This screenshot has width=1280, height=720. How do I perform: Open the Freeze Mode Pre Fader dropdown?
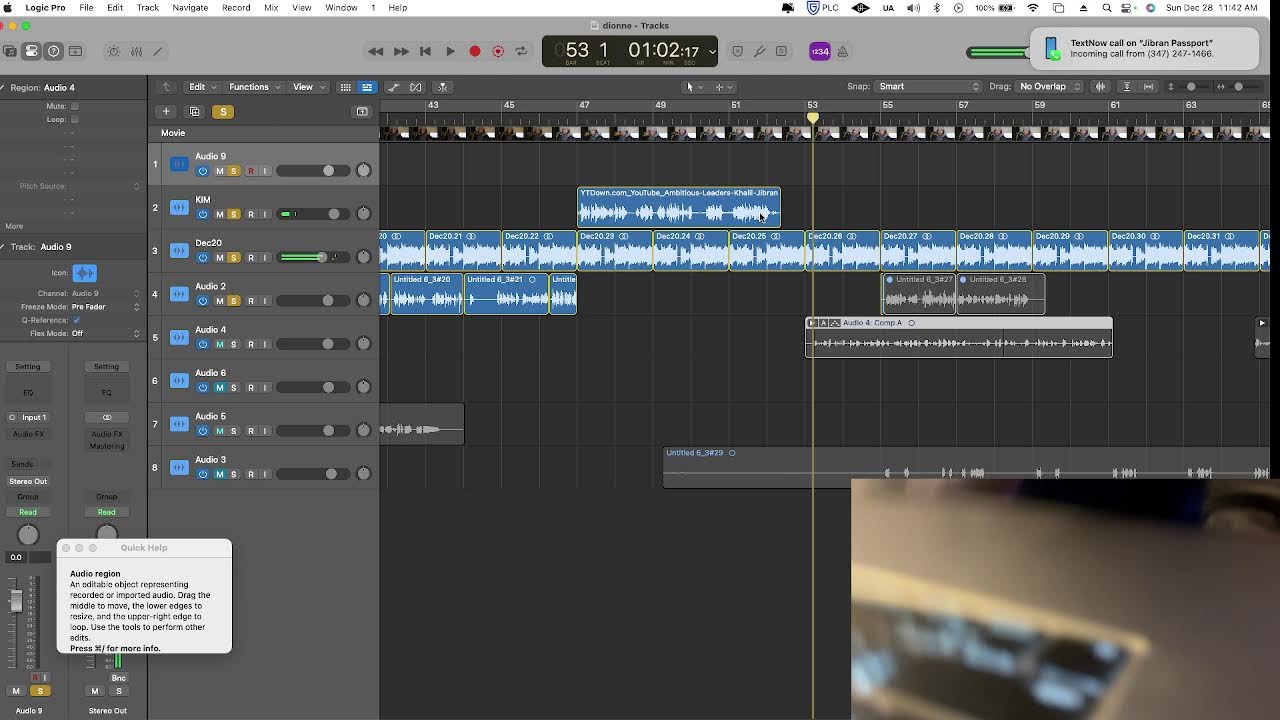click(105, 307)
